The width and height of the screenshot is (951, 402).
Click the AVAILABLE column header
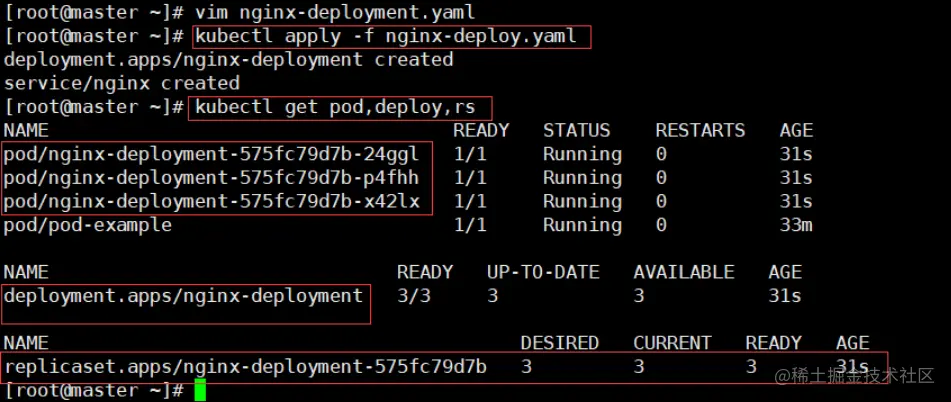pyautogui.click(x=684, y=272)
